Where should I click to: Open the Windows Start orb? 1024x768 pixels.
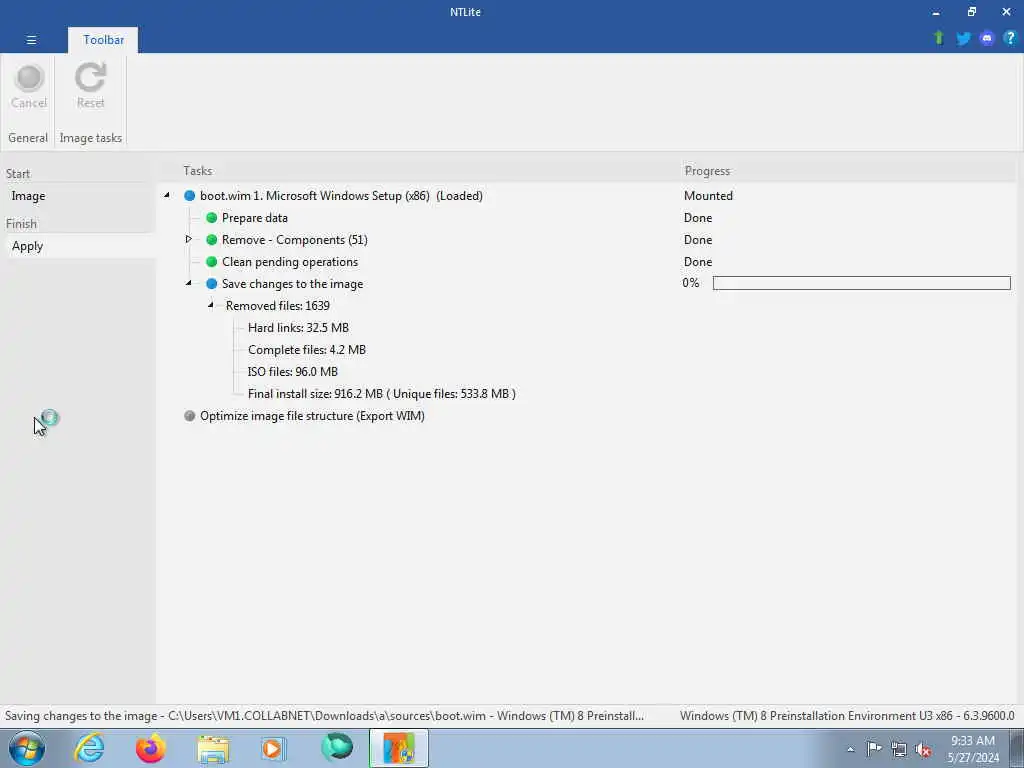tap(27, 748)
